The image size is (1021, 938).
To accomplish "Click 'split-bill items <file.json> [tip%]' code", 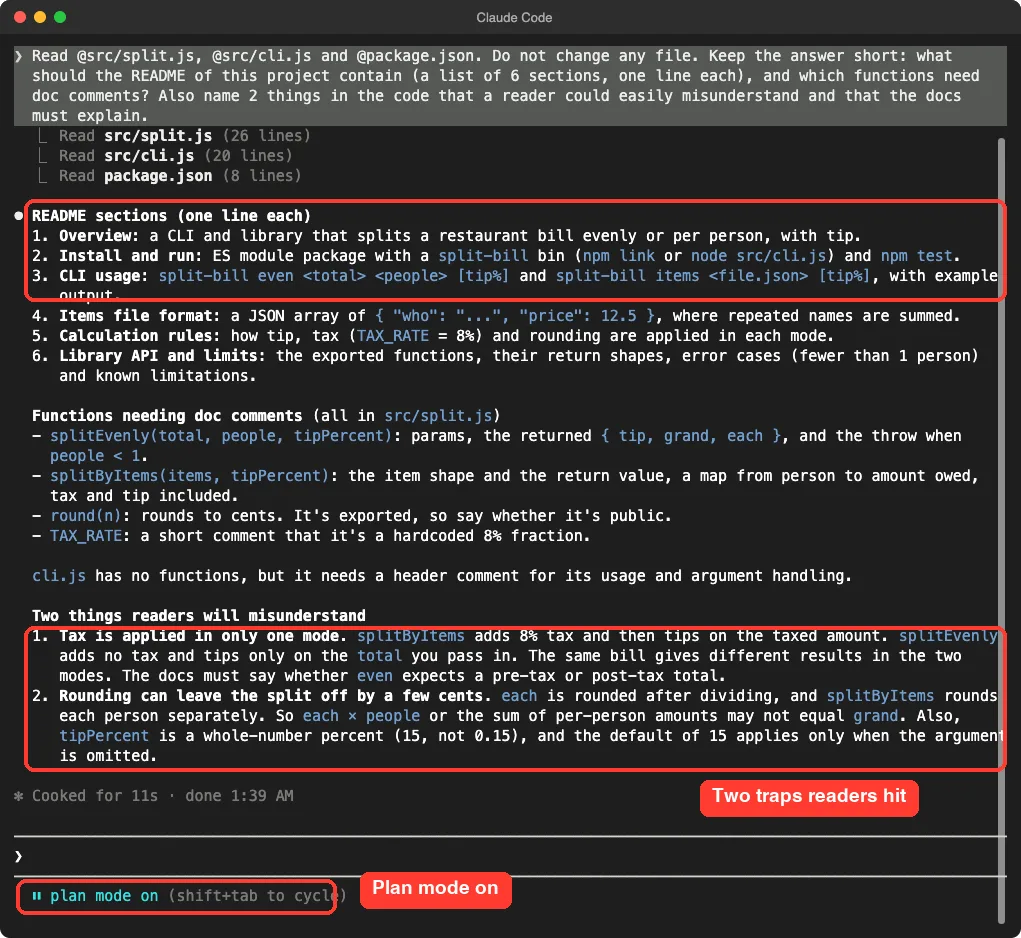I will click(x=712, y=276).
